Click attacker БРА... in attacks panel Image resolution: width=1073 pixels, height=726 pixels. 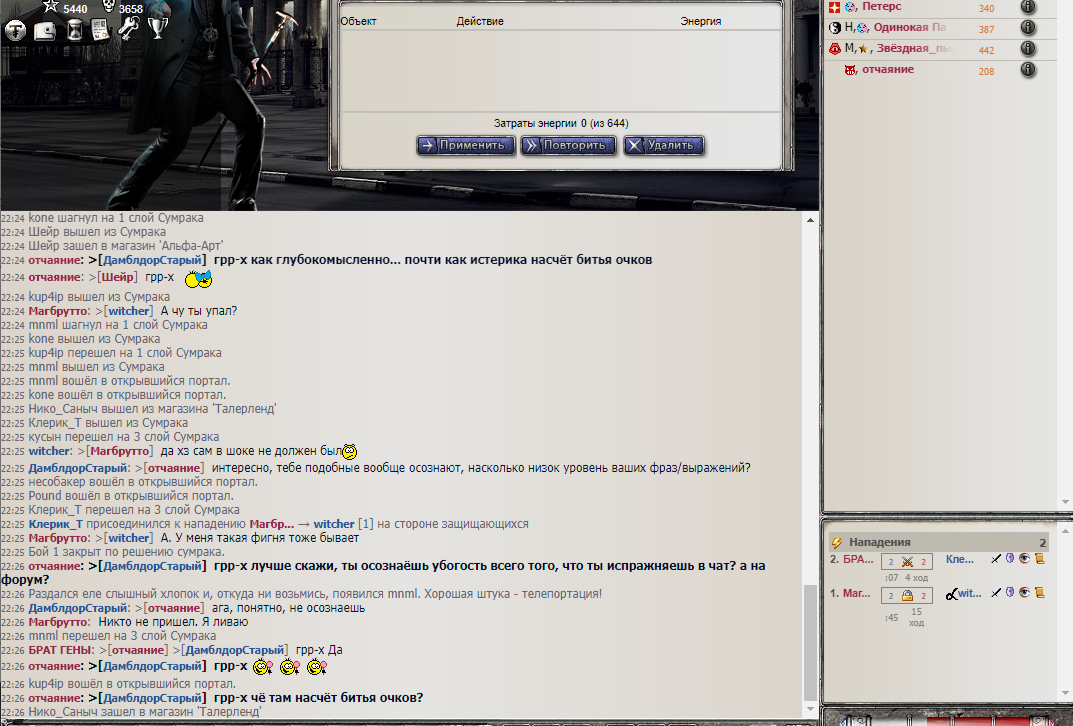tap(858, 559)
